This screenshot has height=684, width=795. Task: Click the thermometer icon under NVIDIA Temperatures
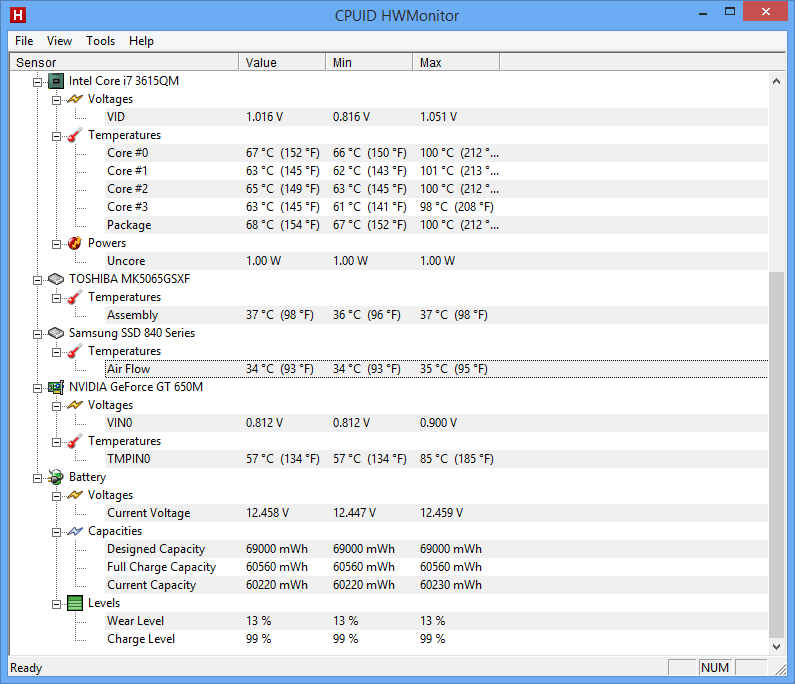[x=75, y=441]
